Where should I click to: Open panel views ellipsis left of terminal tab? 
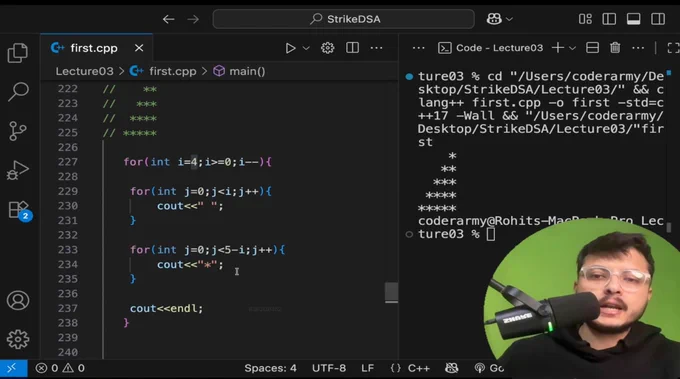[418, 48]
